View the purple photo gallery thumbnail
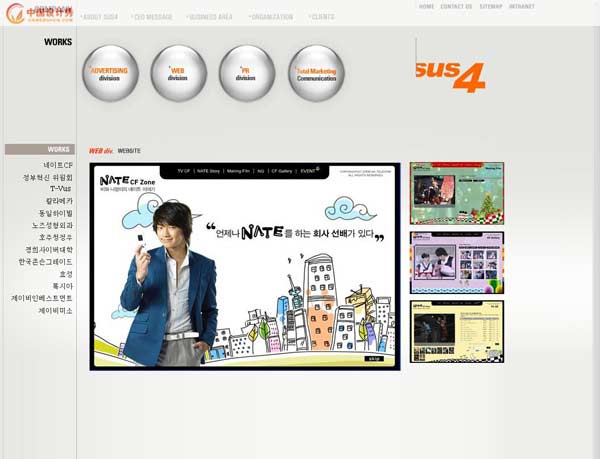This screenshot has height=459, width=600. [x=457, y=263]
